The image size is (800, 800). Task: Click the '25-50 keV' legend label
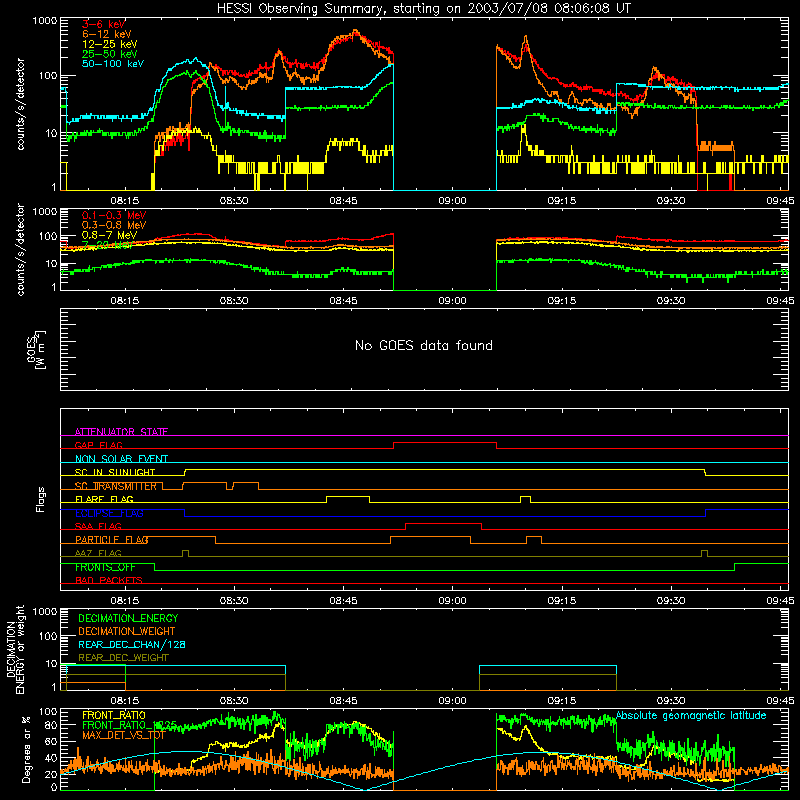click(110, 54)
